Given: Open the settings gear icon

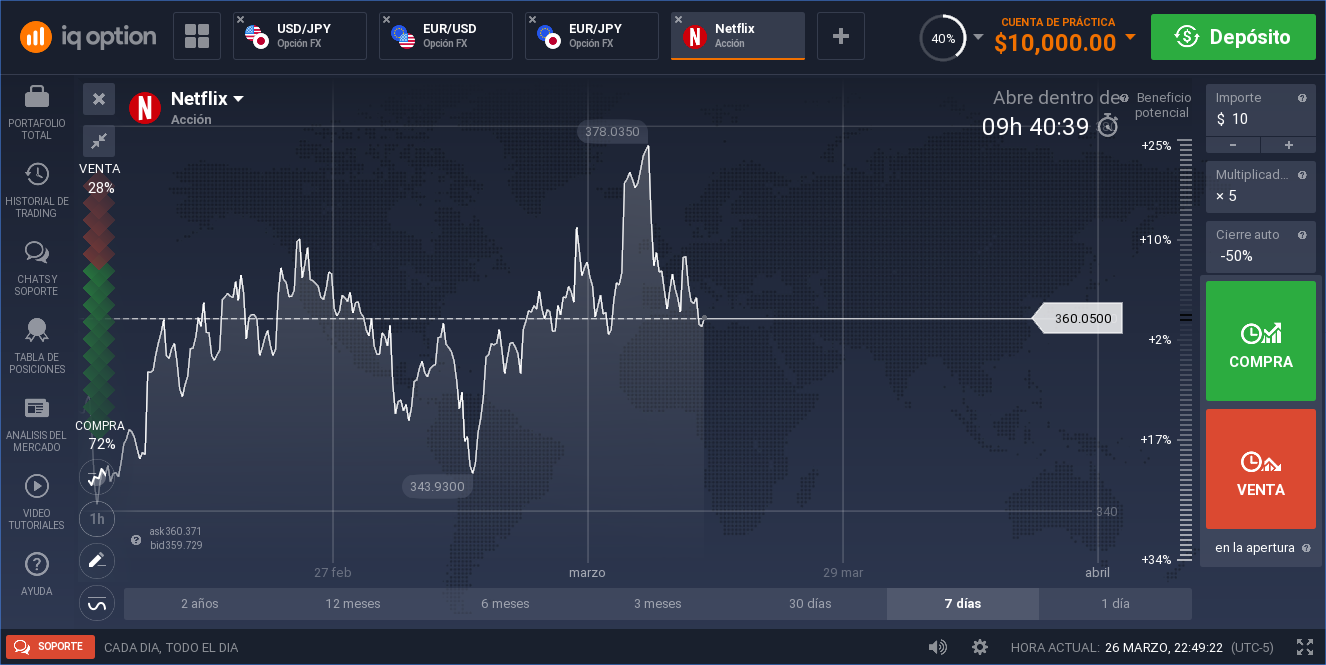Looking at the screenshot, I should (979, 647).
